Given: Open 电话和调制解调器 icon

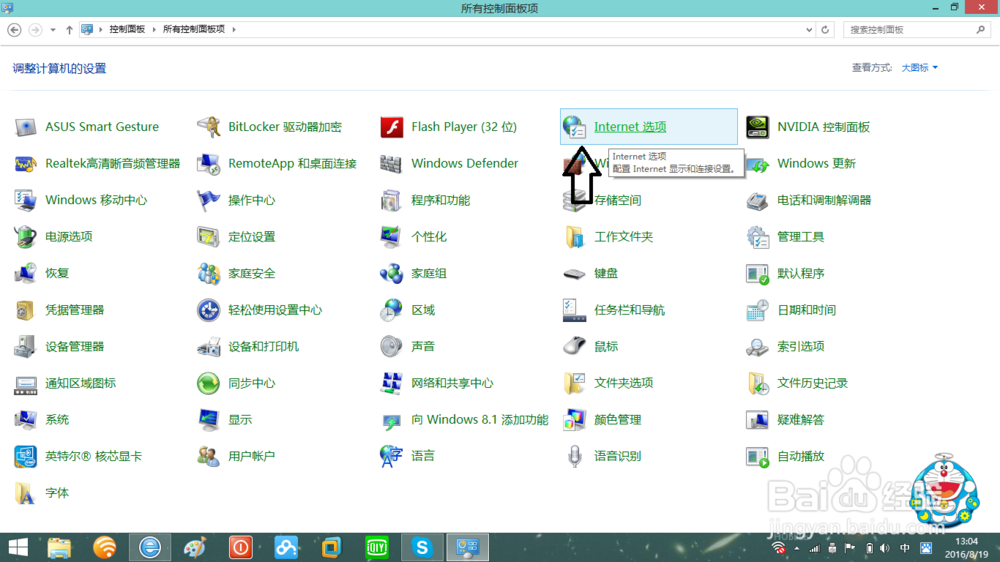Looking at the screenshot, I should [x=757, y=200].
